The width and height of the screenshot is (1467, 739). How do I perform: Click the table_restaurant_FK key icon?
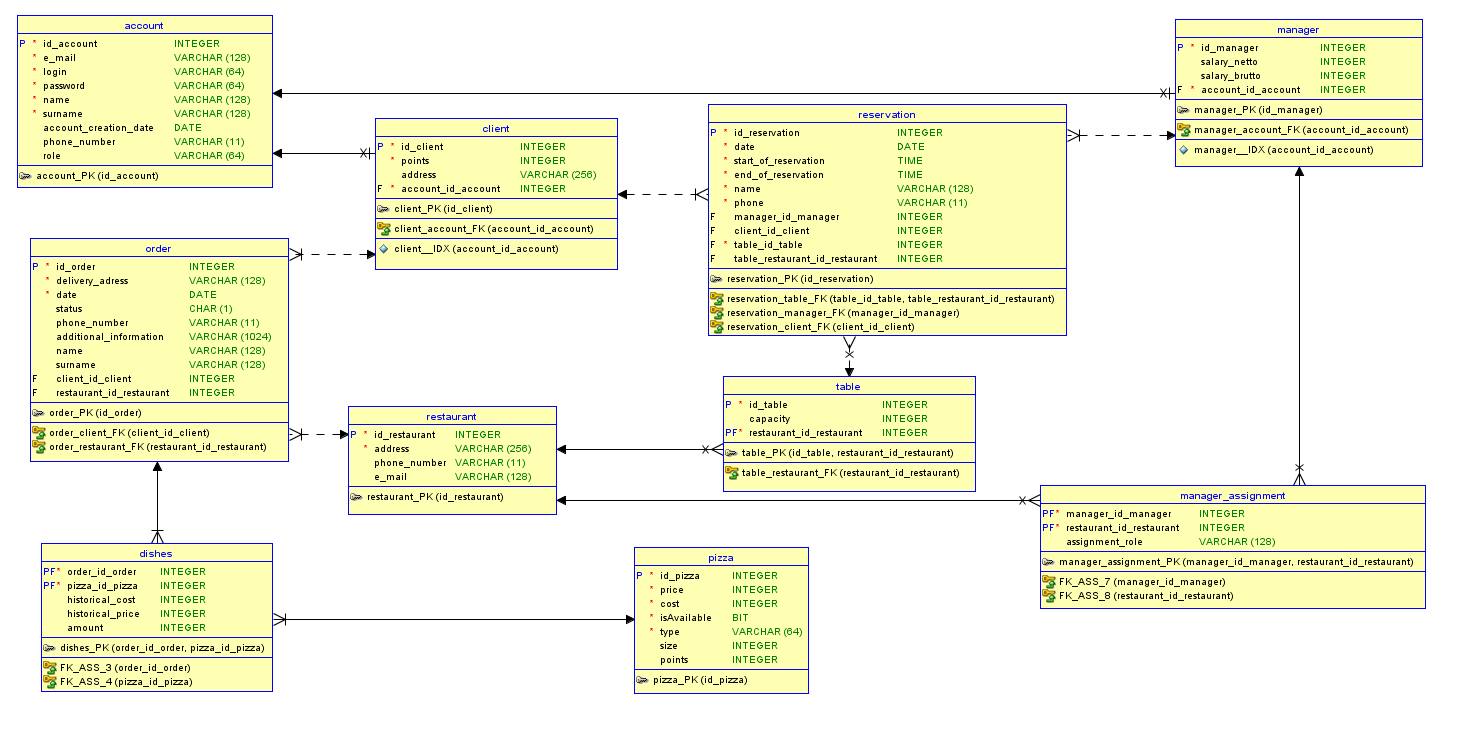732,473
